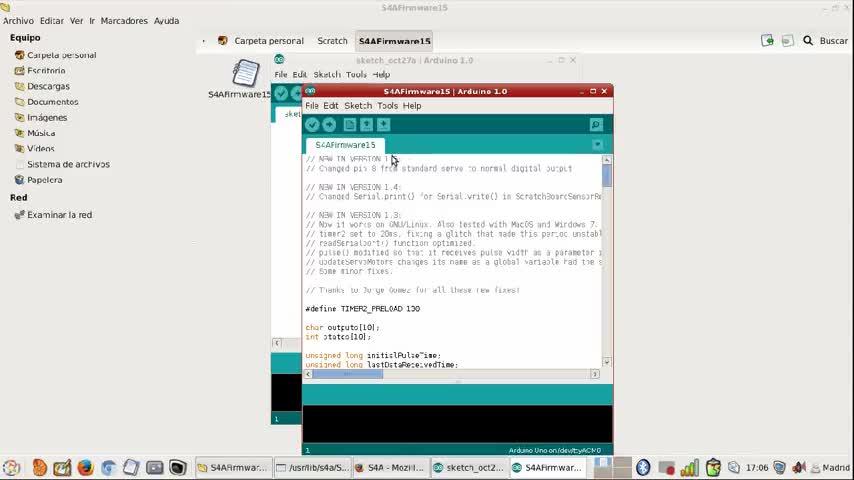854x480 pixels.
Task: Click the path bar left arrow expander
Action: pyautogui.click(x=204, y=41)
